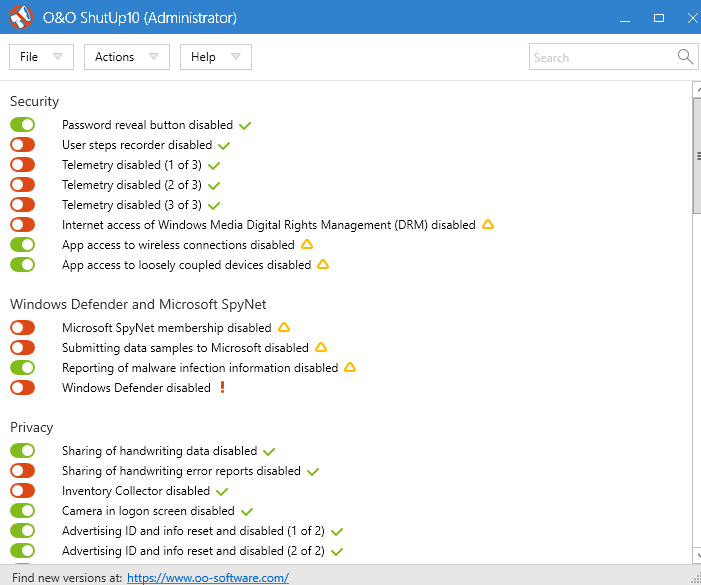
Task: Open the Actions dropdown menu
Action: (x=127, y=57)
